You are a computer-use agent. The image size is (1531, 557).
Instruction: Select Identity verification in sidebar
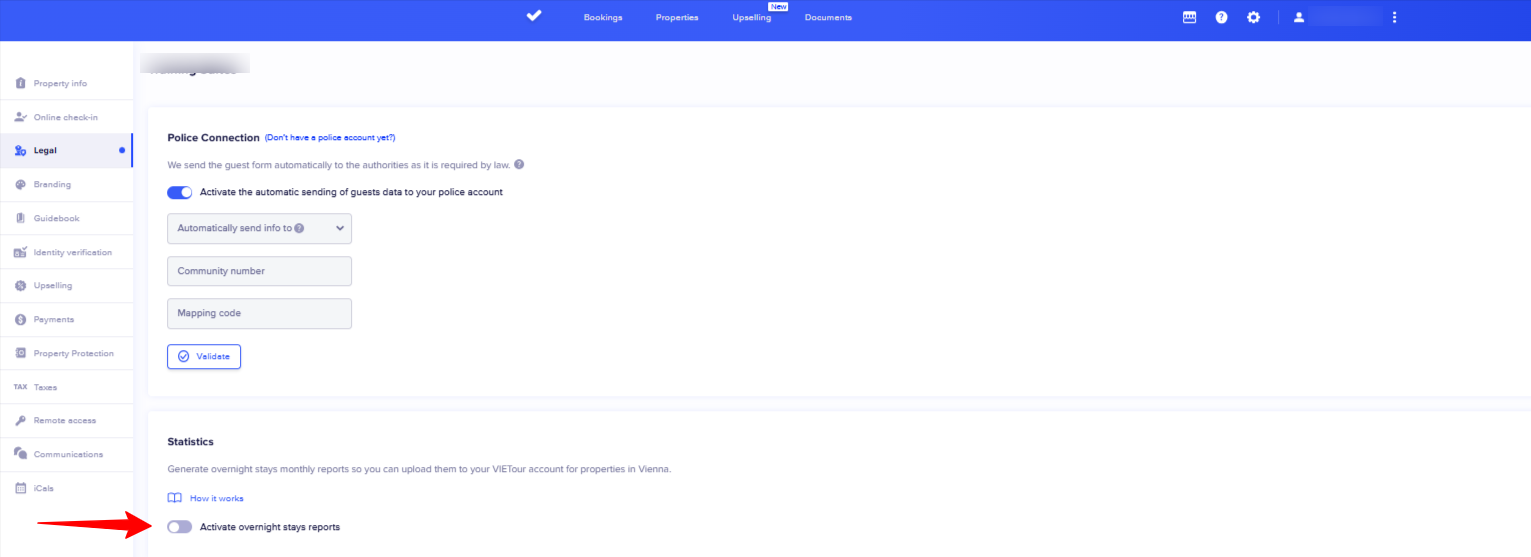[72, 252]
